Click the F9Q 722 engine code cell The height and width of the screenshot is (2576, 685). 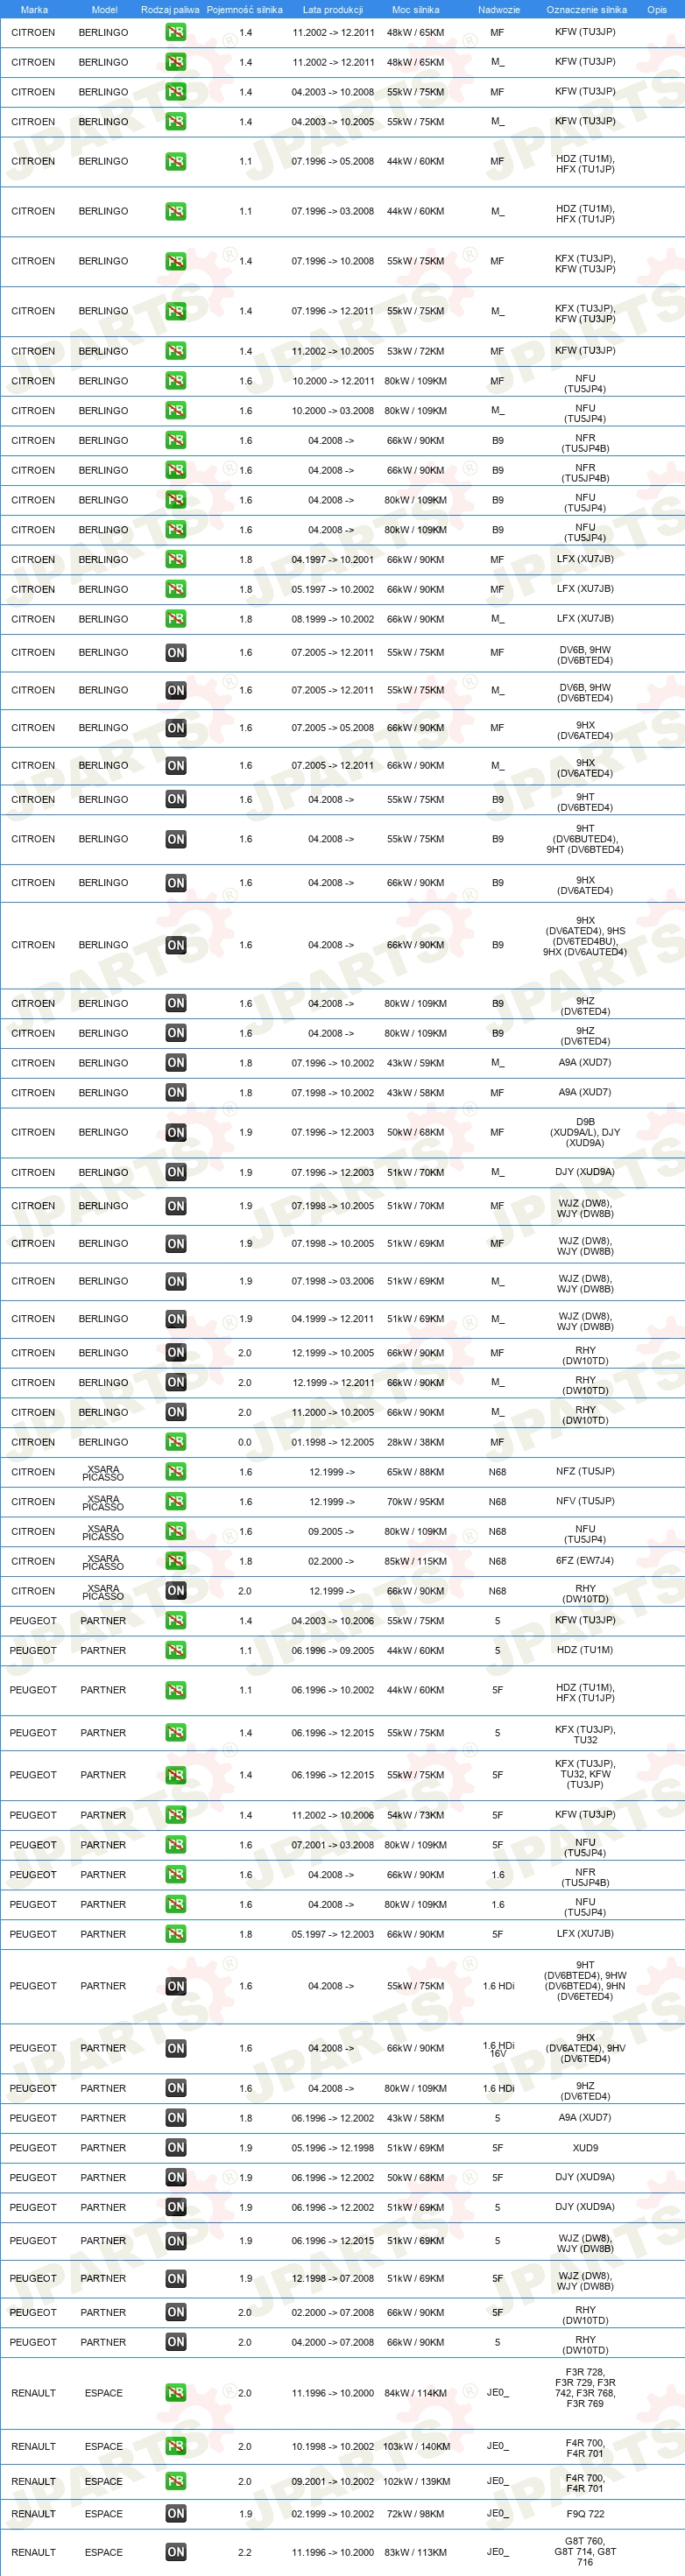point(585,2514)
